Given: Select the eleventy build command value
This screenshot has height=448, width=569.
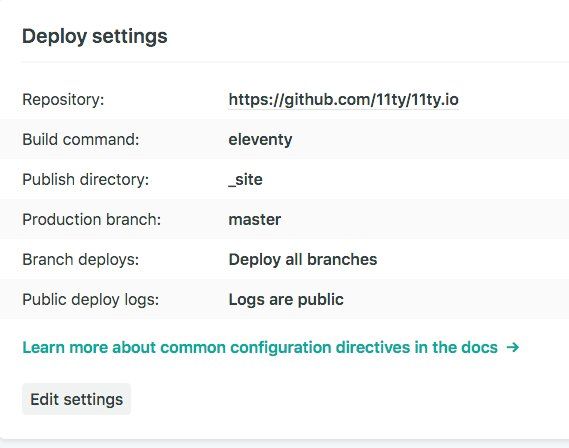Looking at the screenshot, I should (260, 140).
